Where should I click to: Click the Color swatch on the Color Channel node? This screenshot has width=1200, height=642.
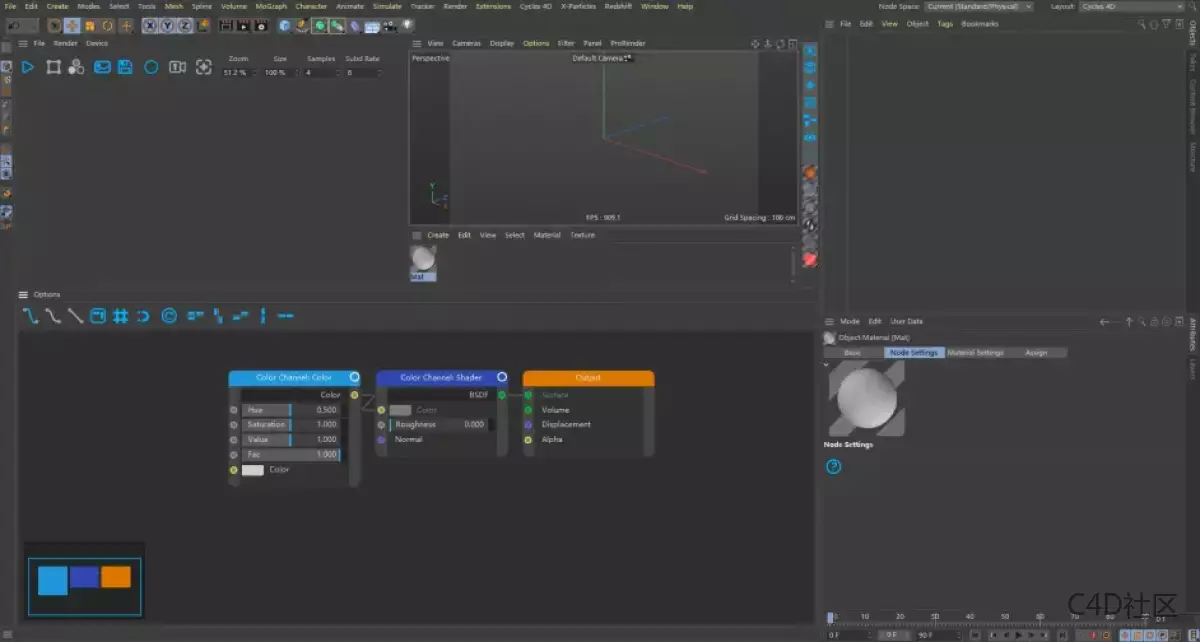point(255,470)
